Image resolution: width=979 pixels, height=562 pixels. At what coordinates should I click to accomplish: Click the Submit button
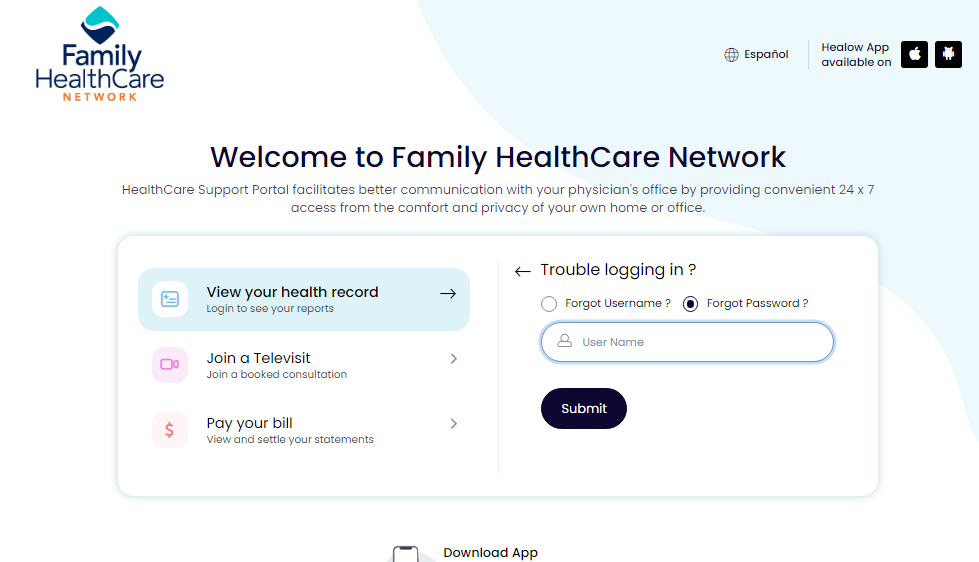coord(584,408)
